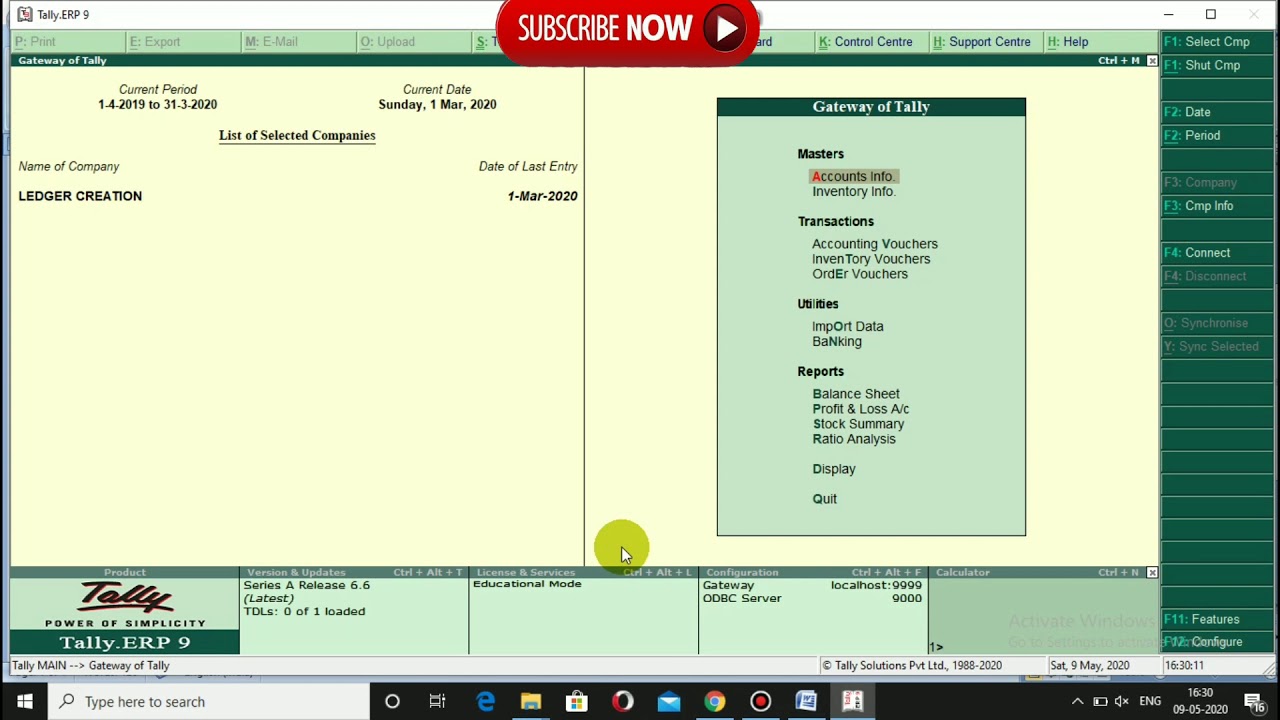Select Accounting Vouchers
Screen dimensions: 1280x720
[875, 244]
